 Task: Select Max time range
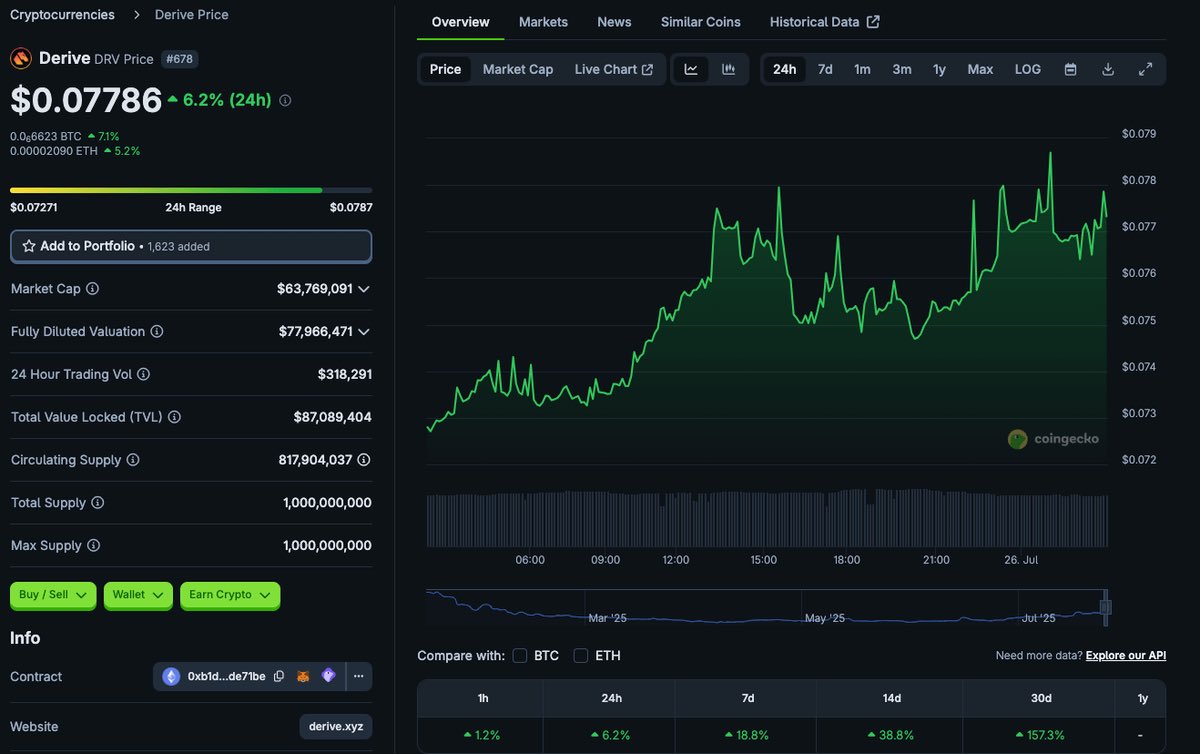(980, 69)
